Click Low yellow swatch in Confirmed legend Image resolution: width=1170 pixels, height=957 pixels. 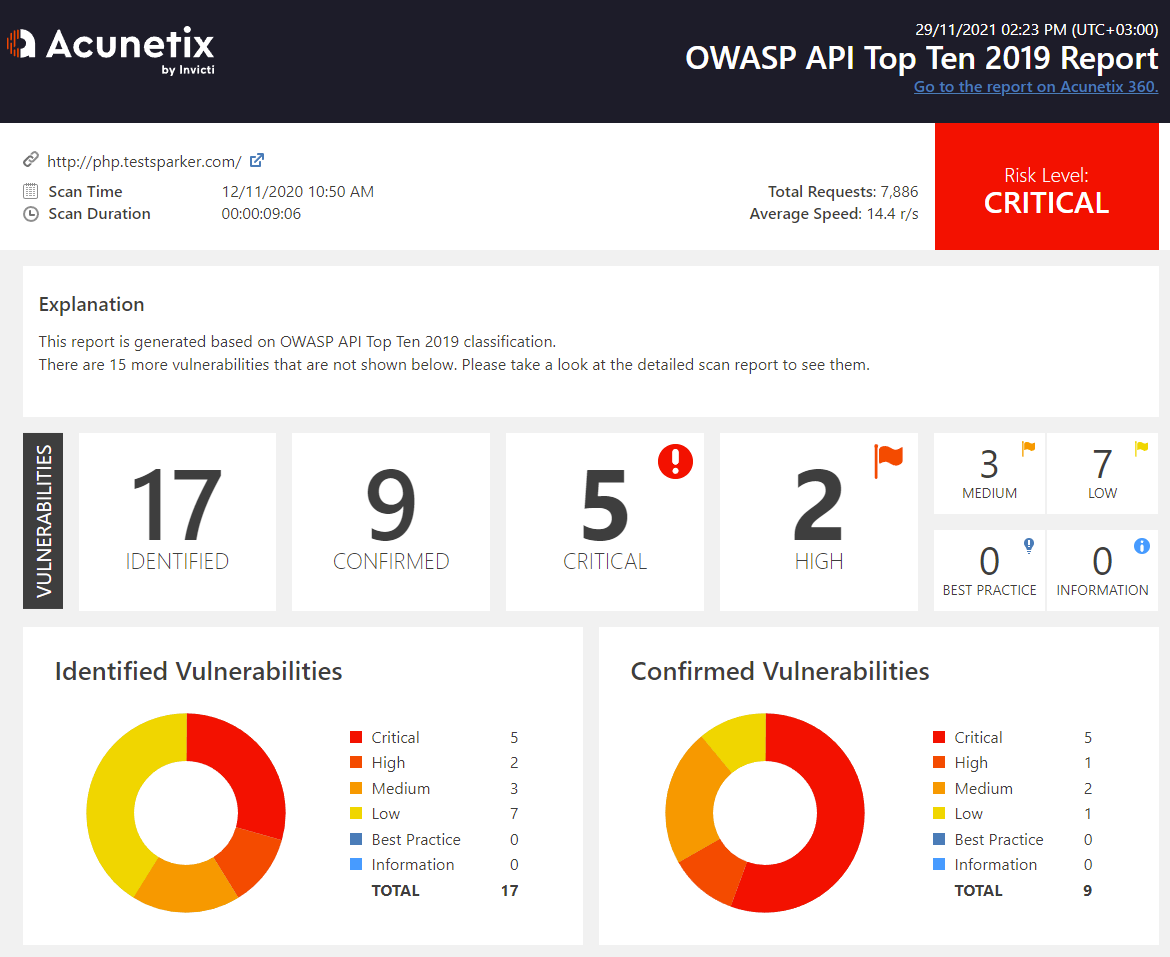939,813
